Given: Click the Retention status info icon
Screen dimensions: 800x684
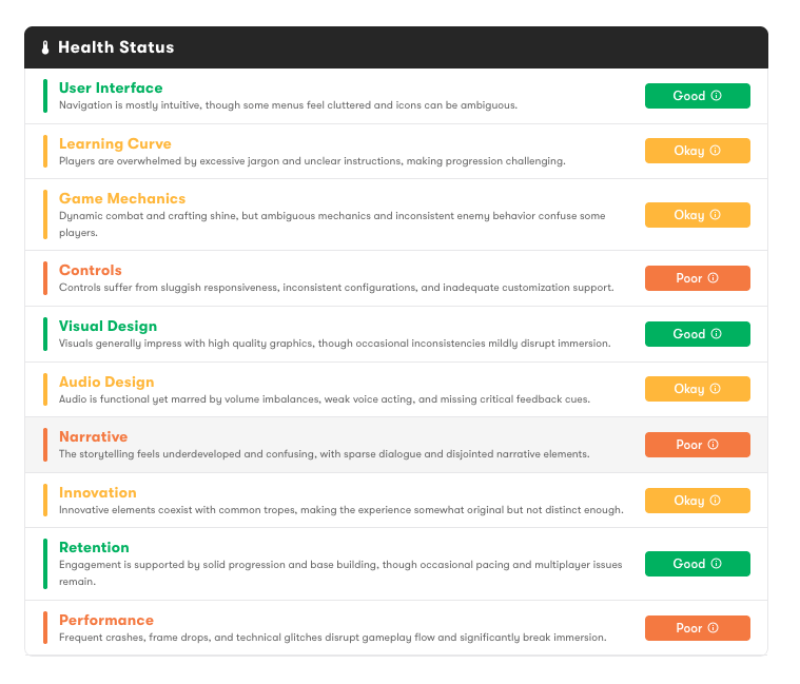Looking at the screenshot, I should [716, 563].
